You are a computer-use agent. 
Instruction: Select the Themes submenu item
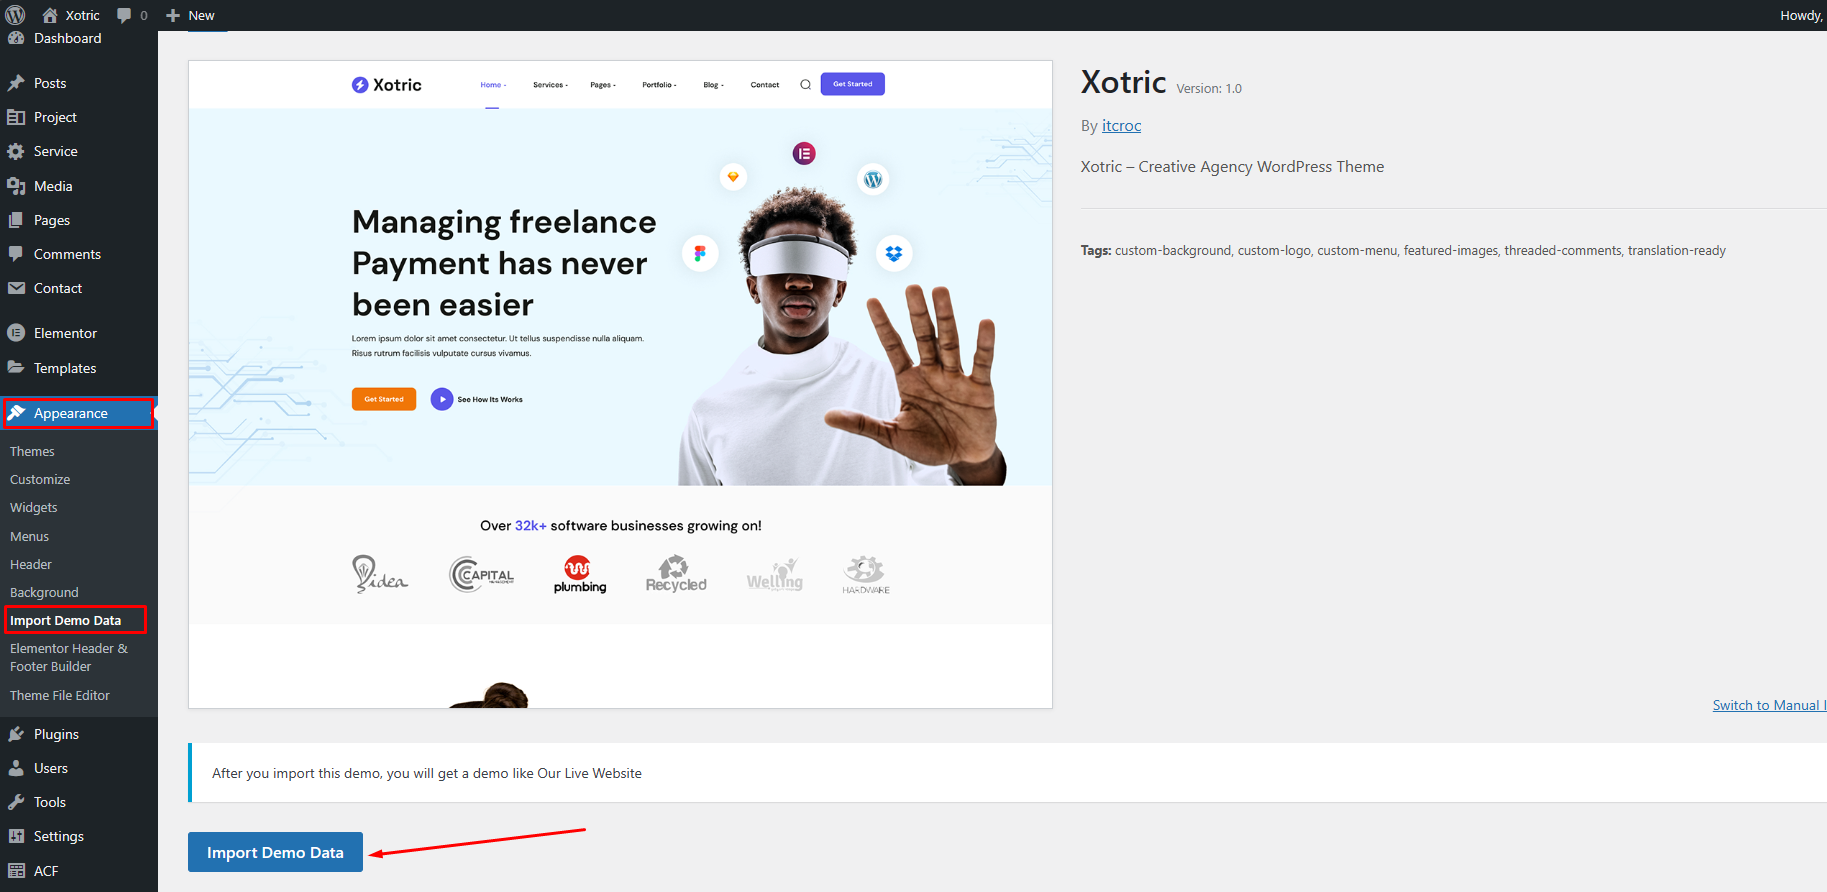[x=32, y=451]
